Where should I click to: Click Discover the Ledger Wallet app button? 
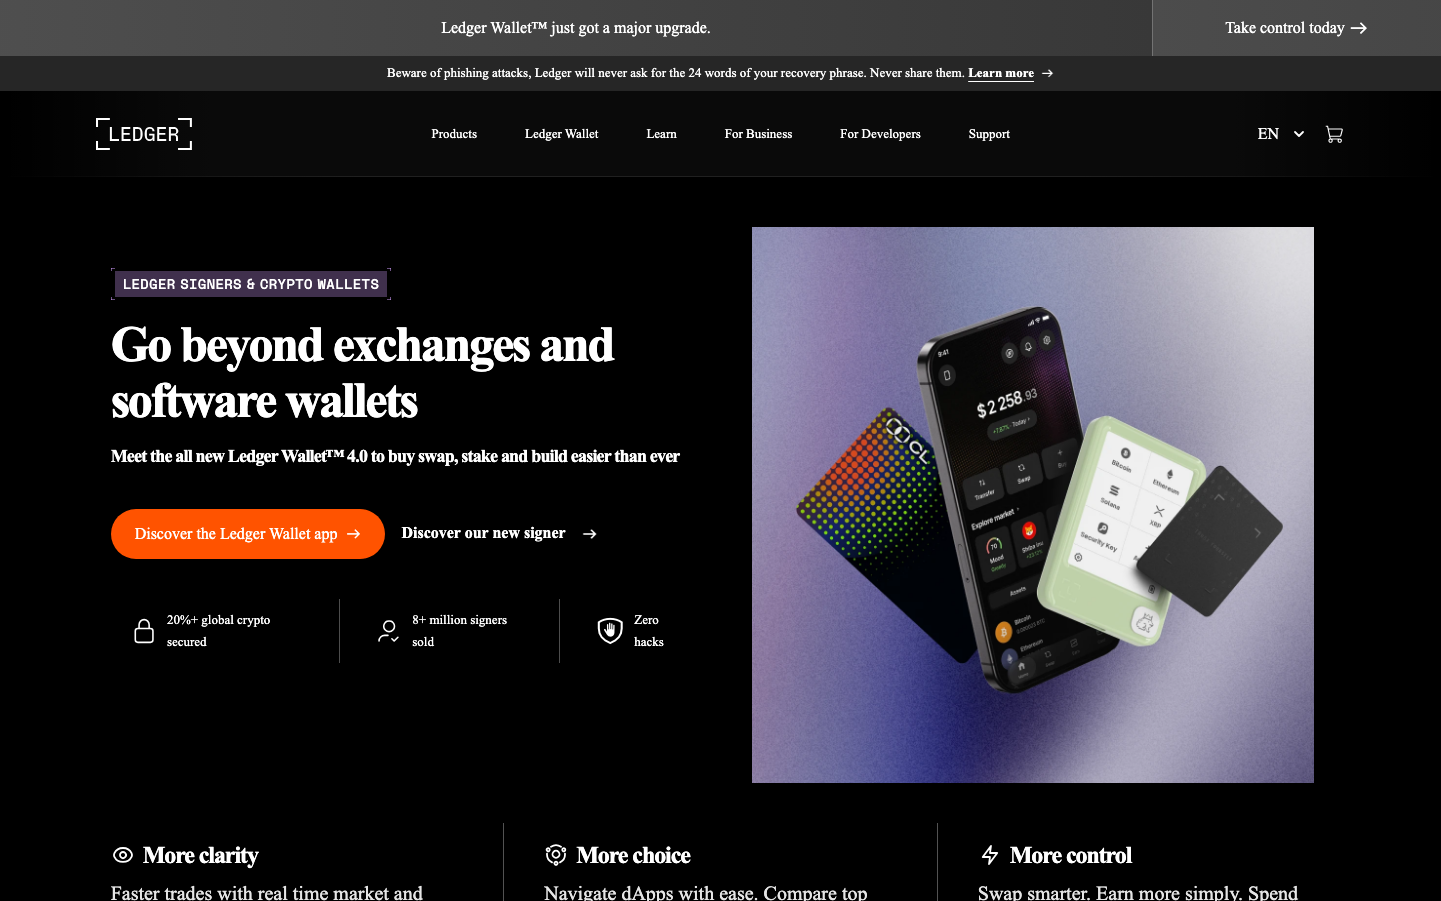tap(248, 534)
